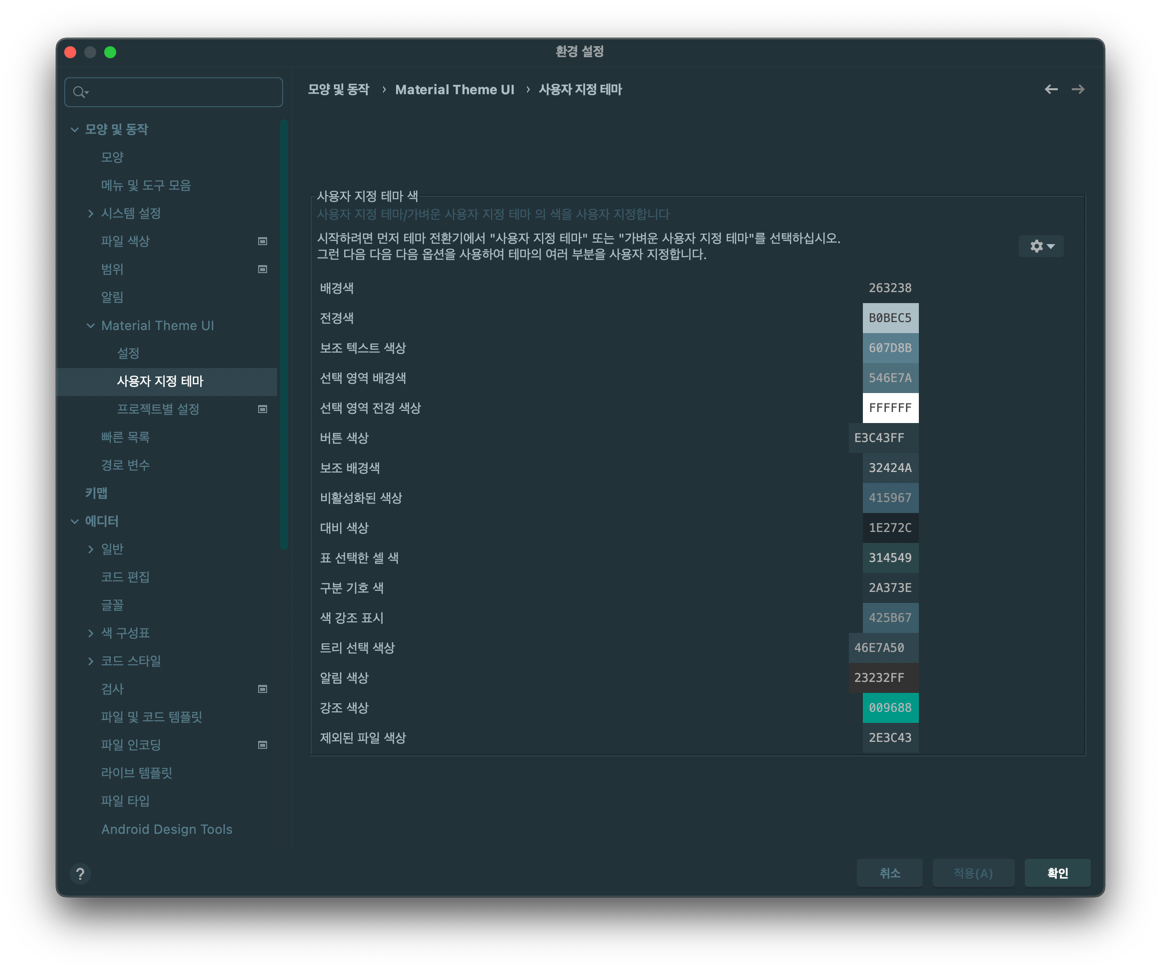Open Material Theme UI from the breadcrumb

455,89
